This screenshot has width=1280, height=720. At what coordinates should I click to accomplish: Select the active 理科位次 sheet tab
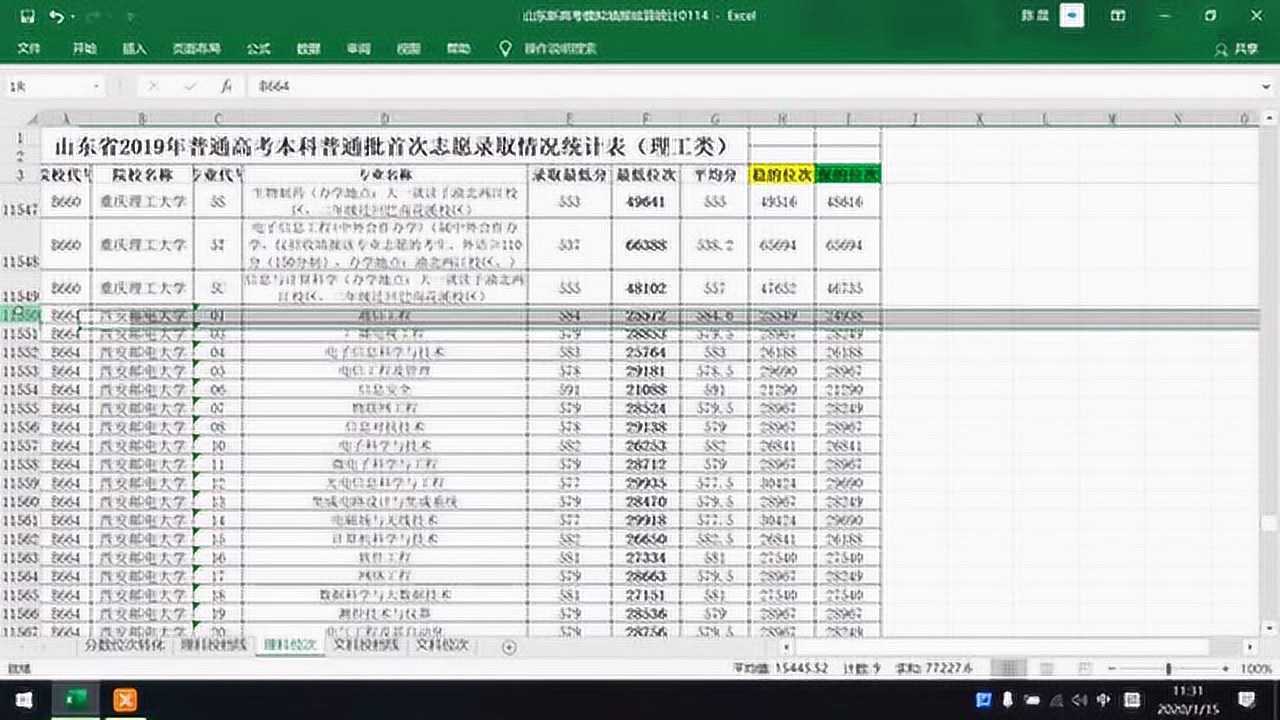[288, 646]
